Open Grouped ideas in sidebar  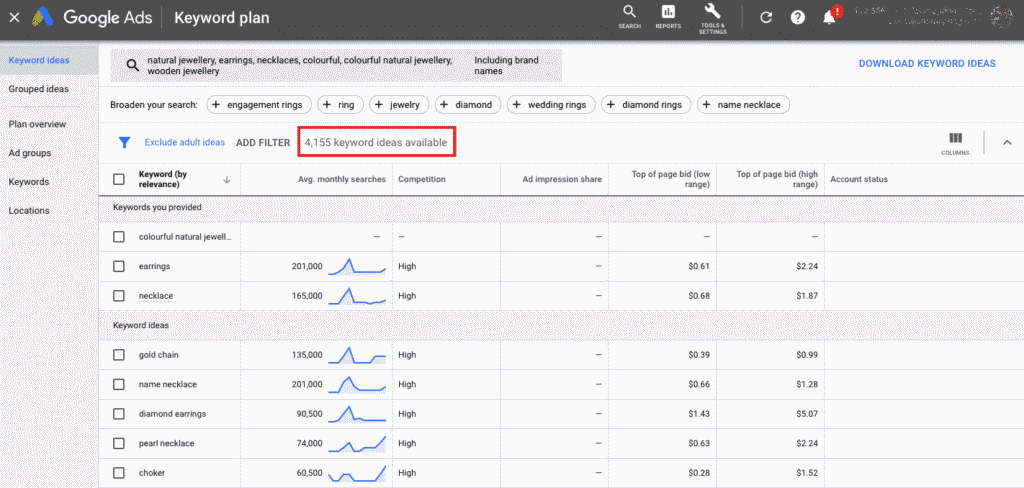(39, 89)
